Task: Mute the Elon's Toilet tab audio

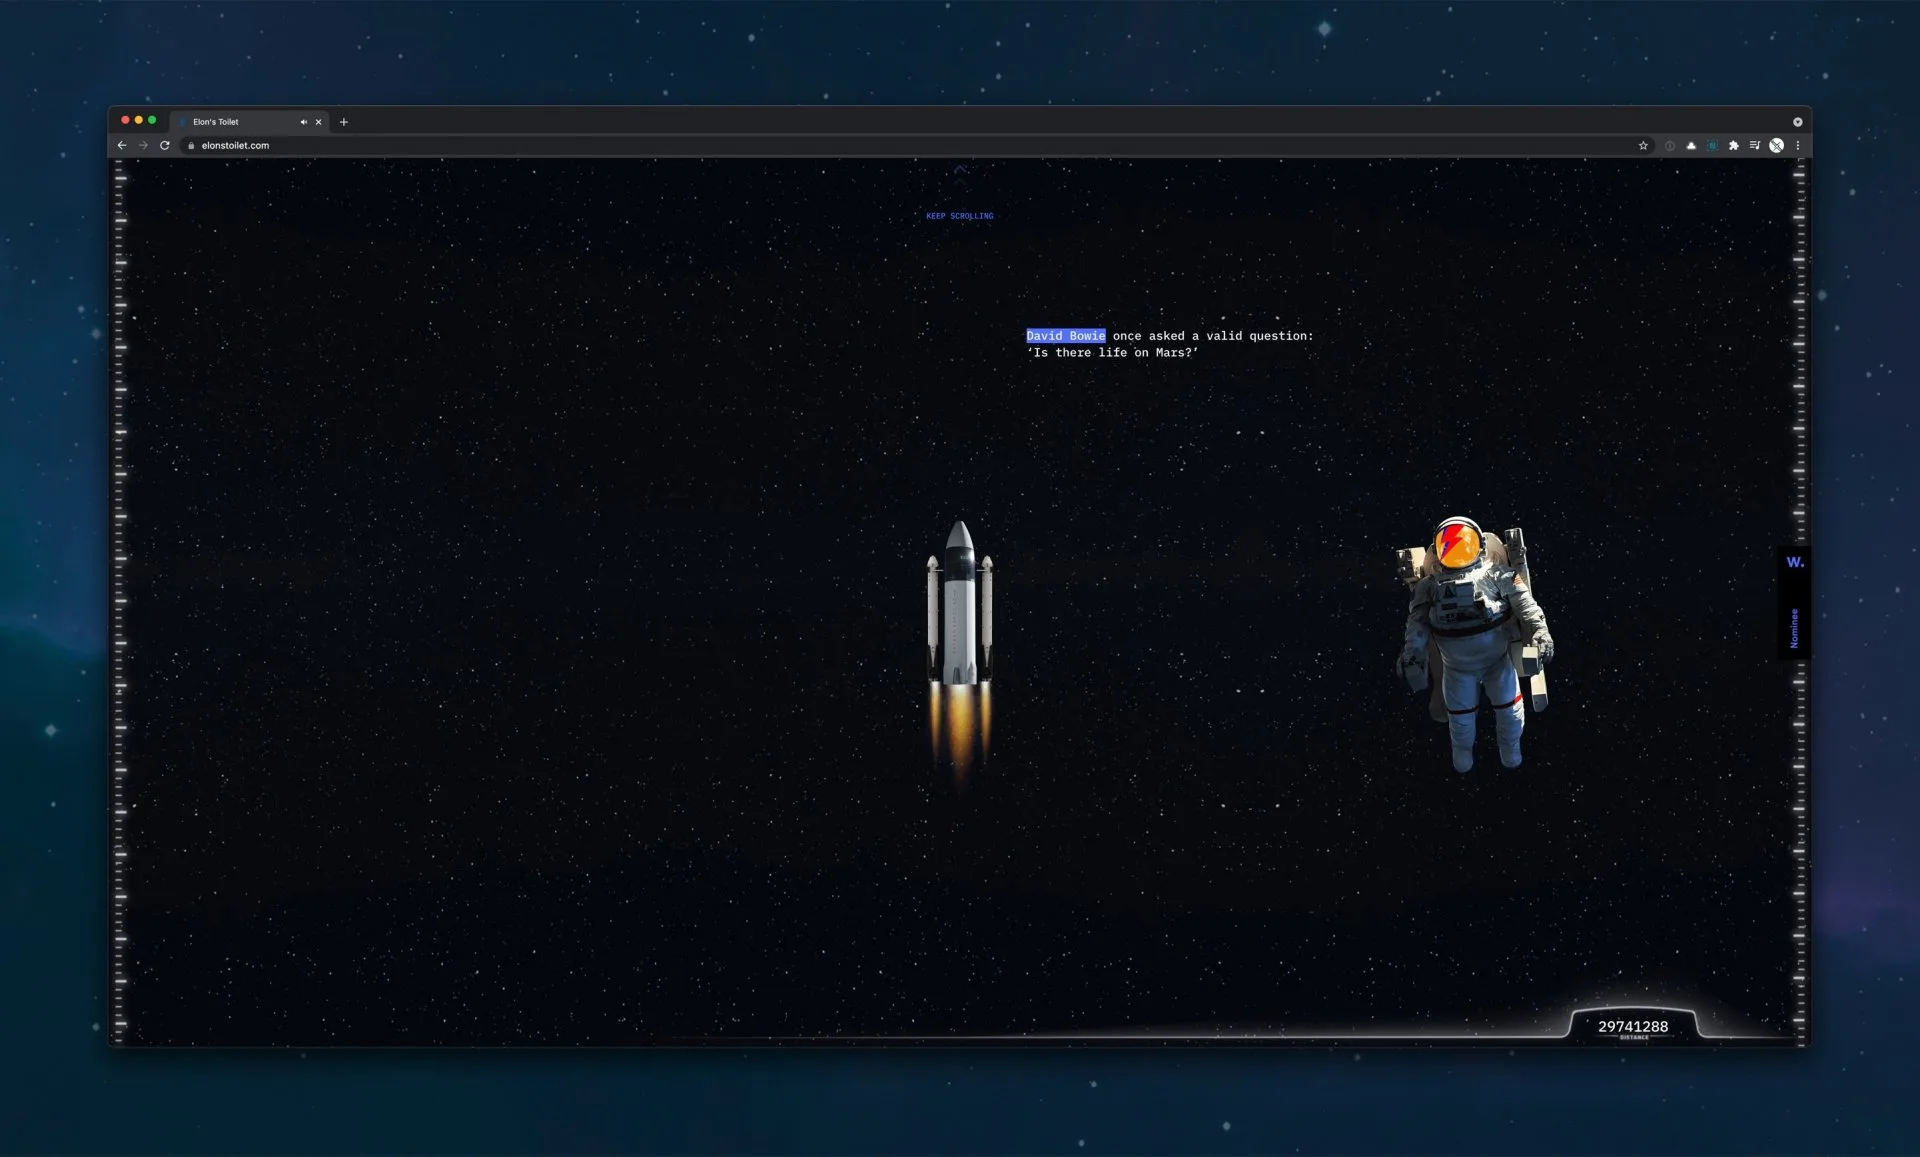Action: click(303, 122)
